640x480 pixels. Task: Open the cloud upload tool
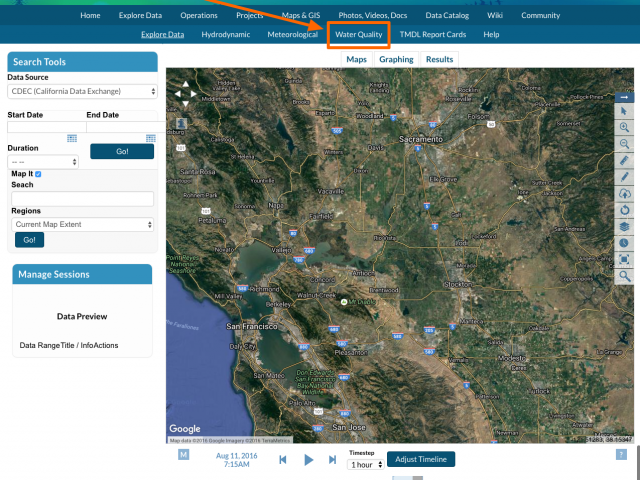tap(624, 193)
